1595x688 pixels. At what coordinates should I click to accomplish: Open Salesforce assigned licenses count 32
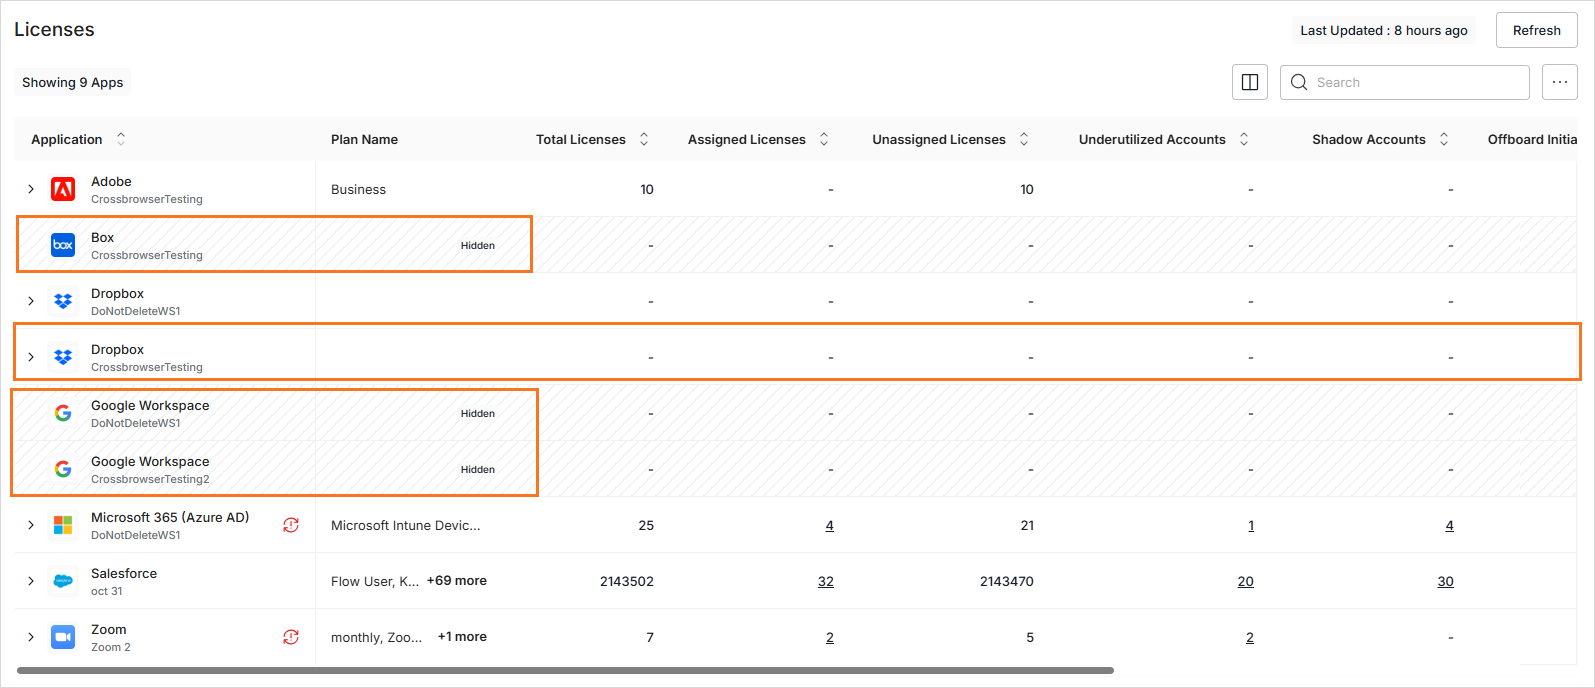pyautogui.click(x=826, y=581)
